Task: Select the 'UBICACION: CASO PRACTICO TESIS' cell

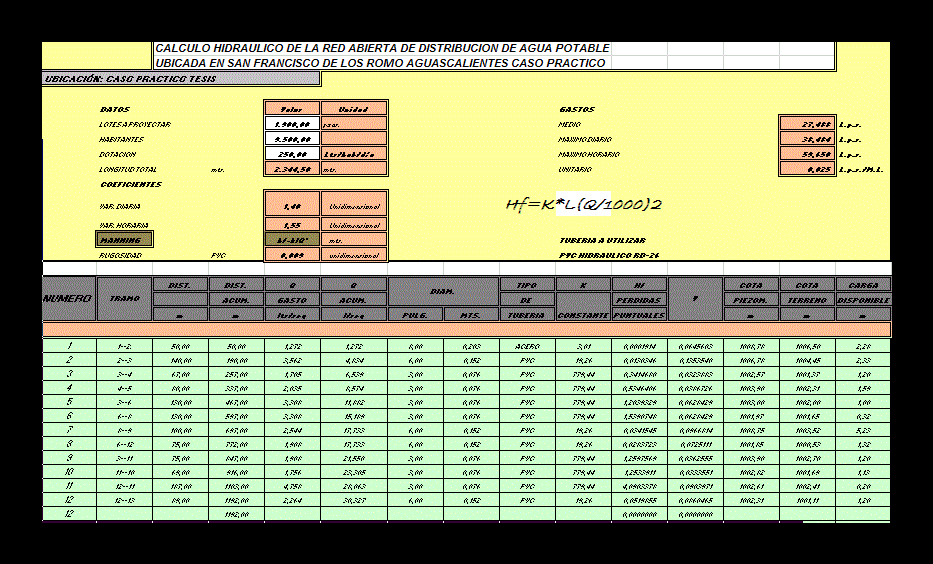Action: pos(181,78)
